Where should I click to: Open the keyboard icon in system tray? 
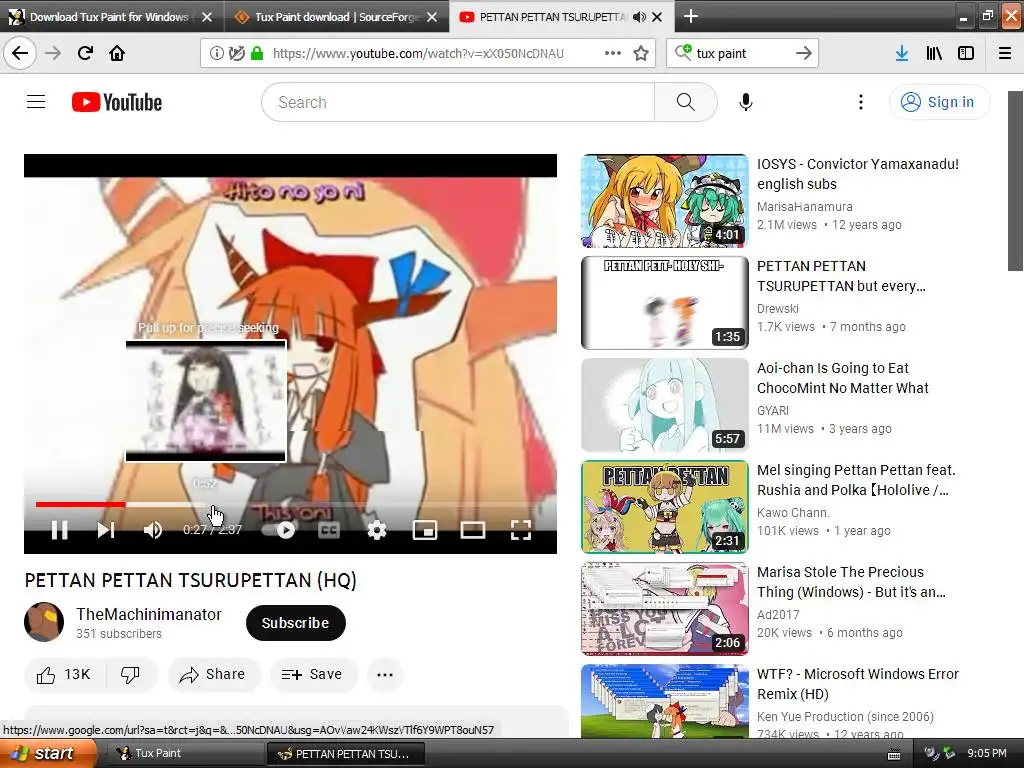pyautogui.click(x=894, y=755)
